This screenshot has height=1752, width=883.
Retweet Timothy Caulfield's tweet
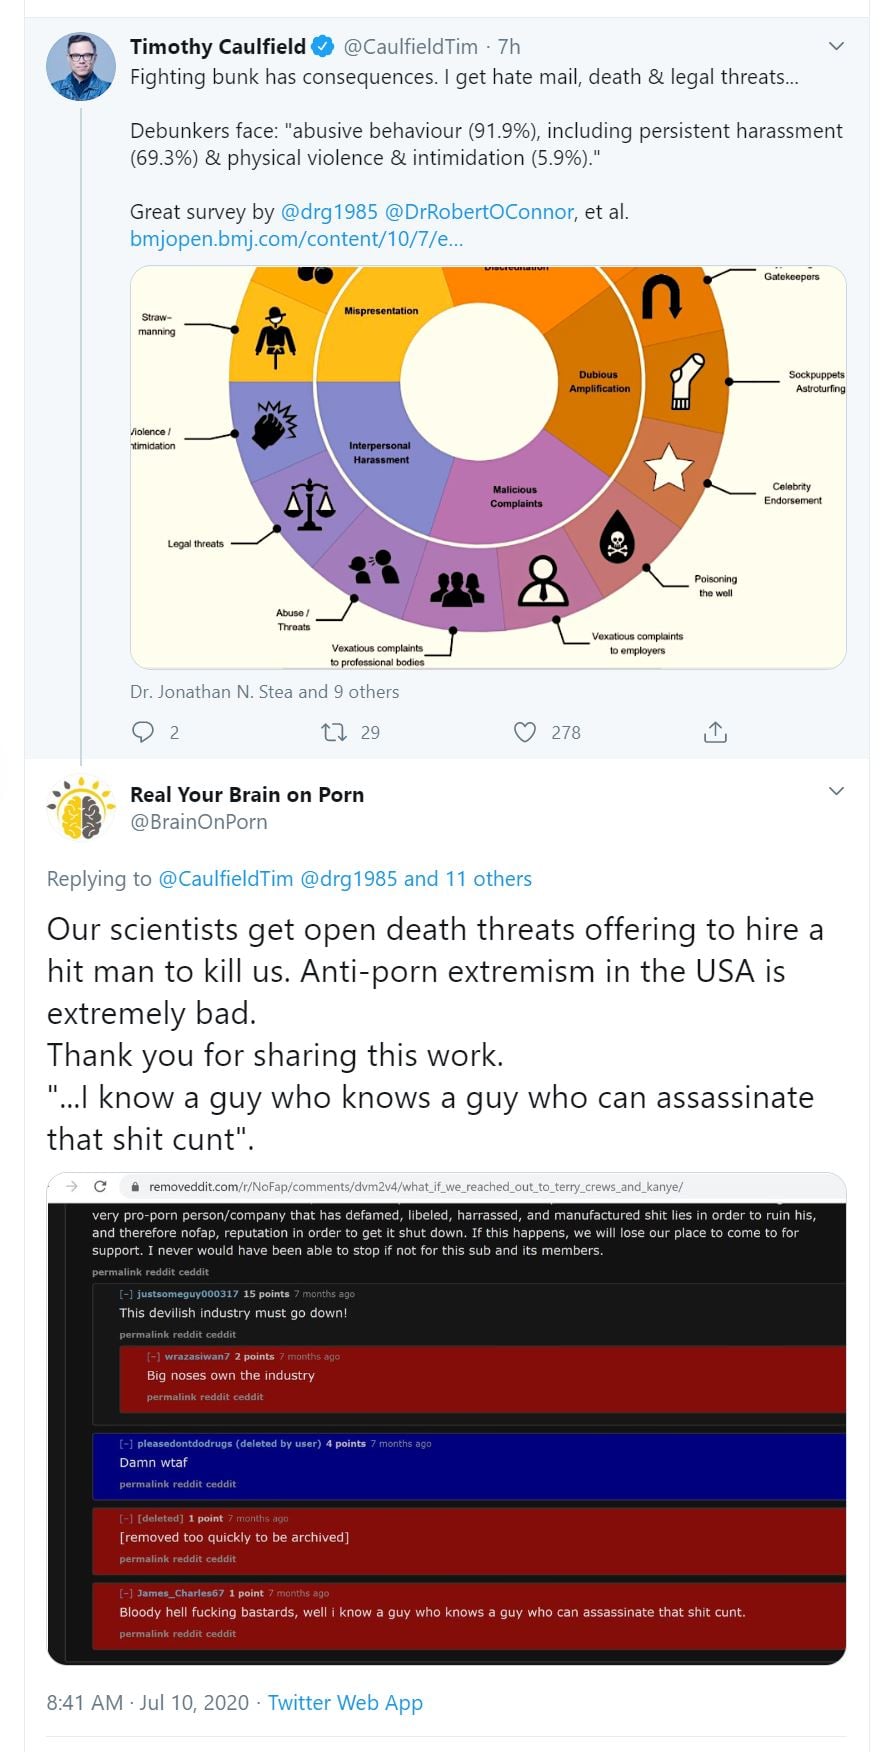coord(333,732)
